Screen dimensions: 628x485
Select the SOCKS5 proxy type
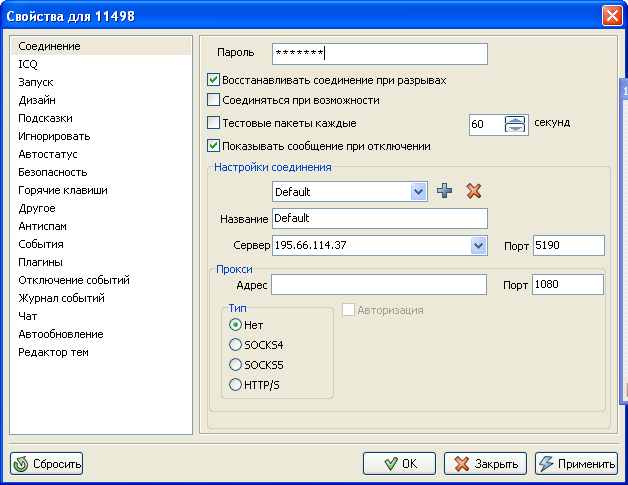point(236,365)
